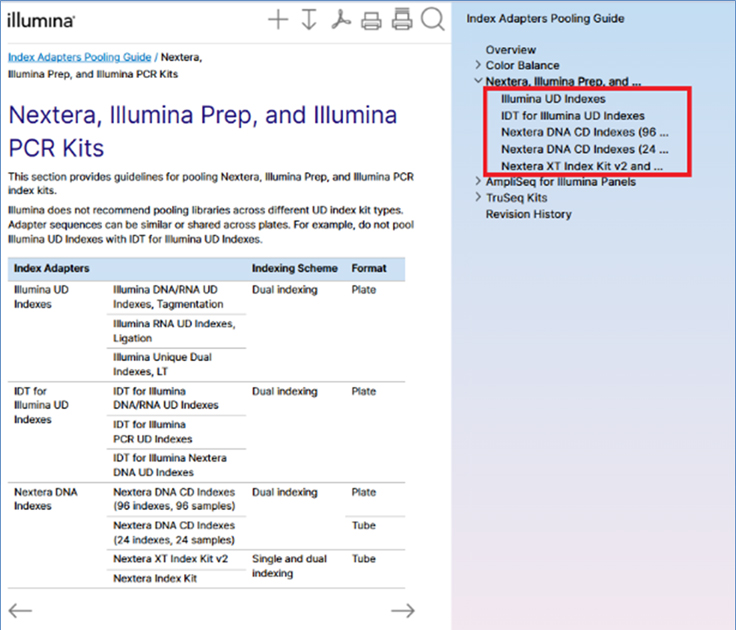Open Nextera XT Index Kit v2 sidebar entry
736x630 pixels.
[x=582, y=166]
